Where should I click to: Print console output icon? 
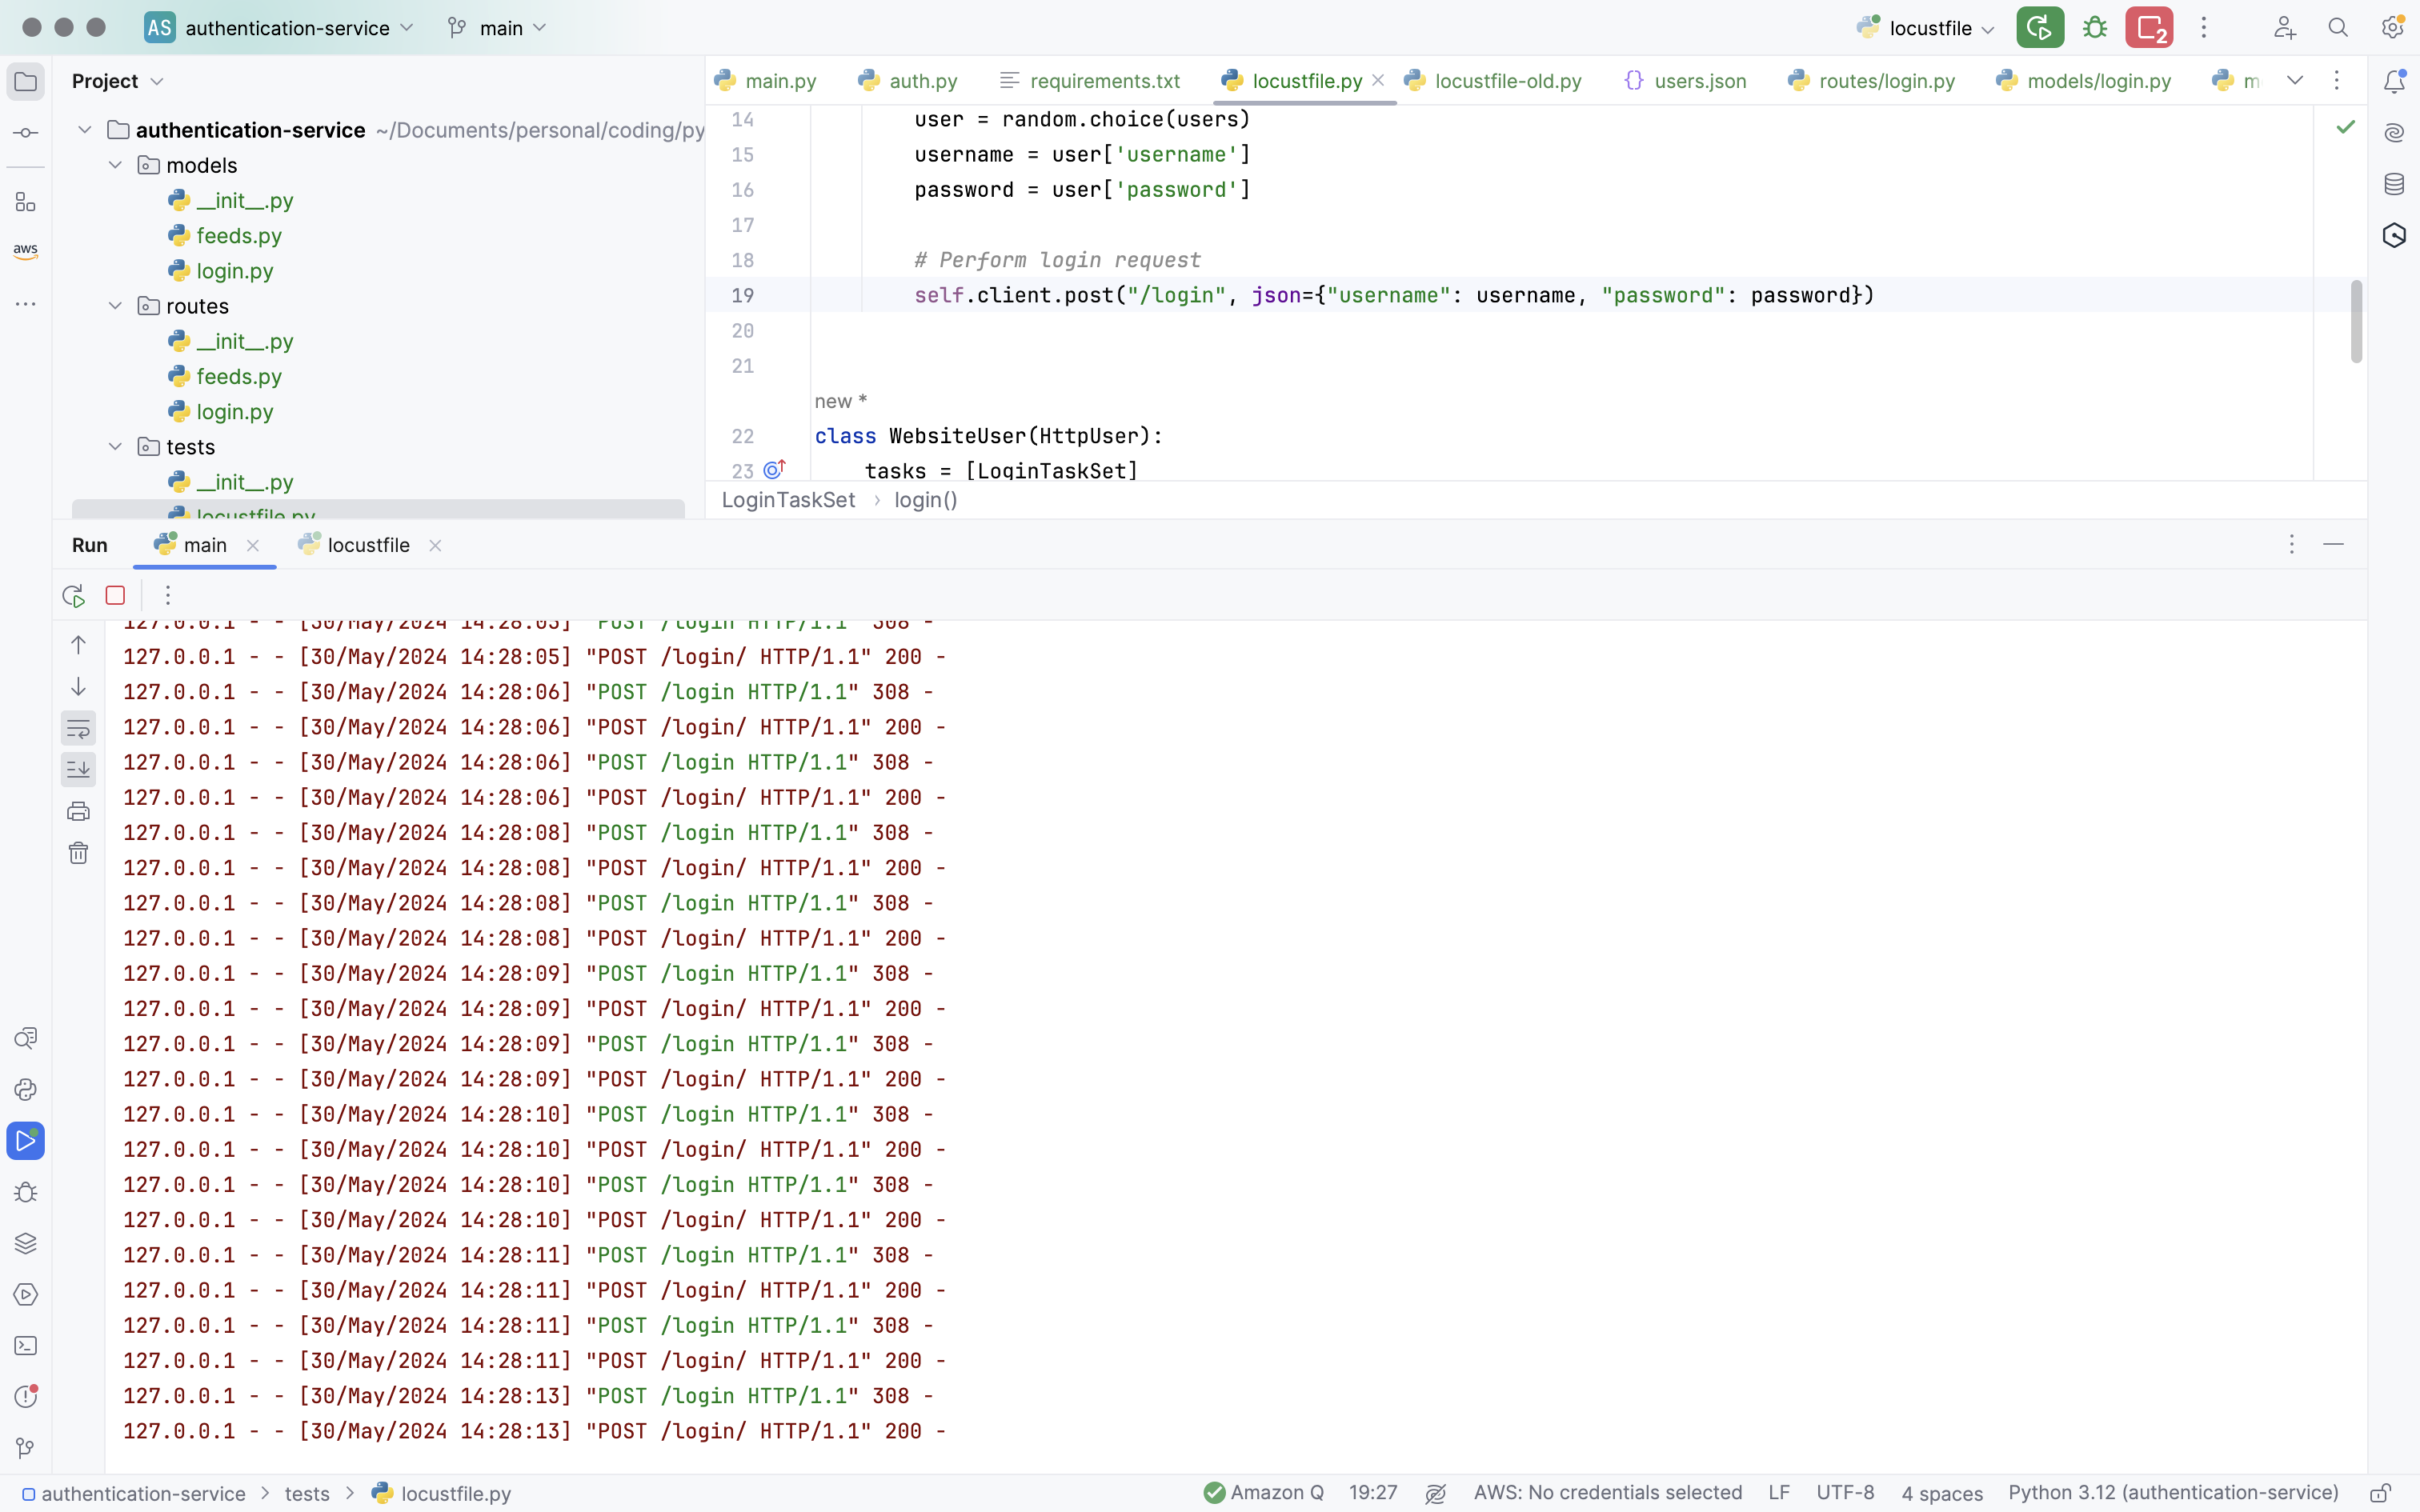point(78,811)
